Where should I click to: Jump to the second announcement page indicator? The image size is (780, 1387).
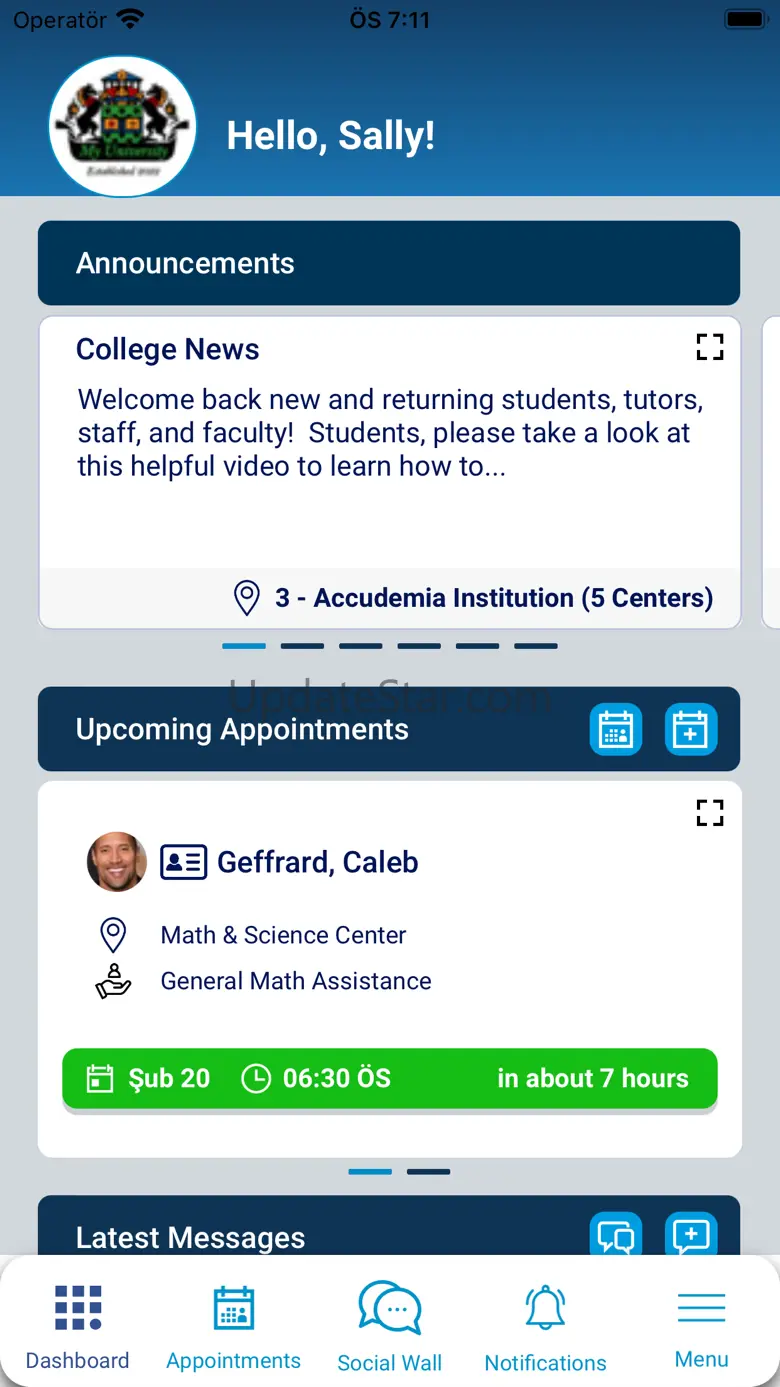pyautogui.click(x=302, y=646)
